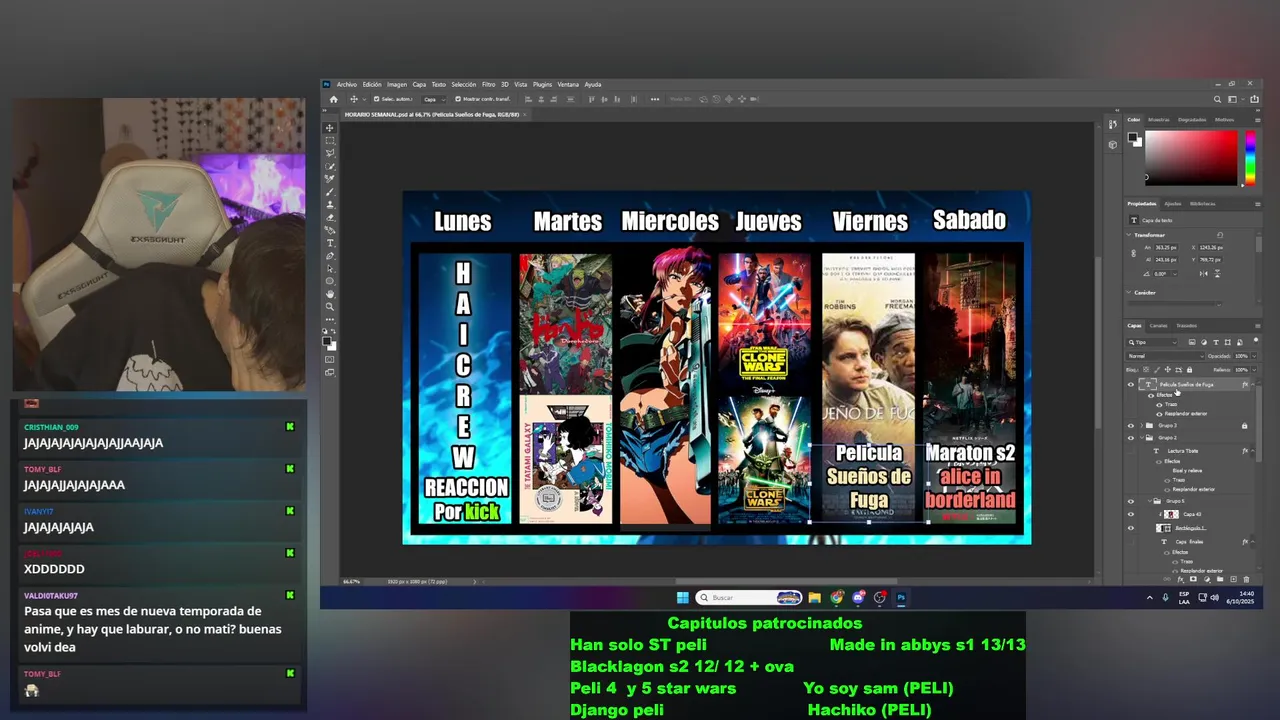1280x720 pixels.
Task: Click the Windows taskbar Buscar search box
Action: [x=749, y=597]
